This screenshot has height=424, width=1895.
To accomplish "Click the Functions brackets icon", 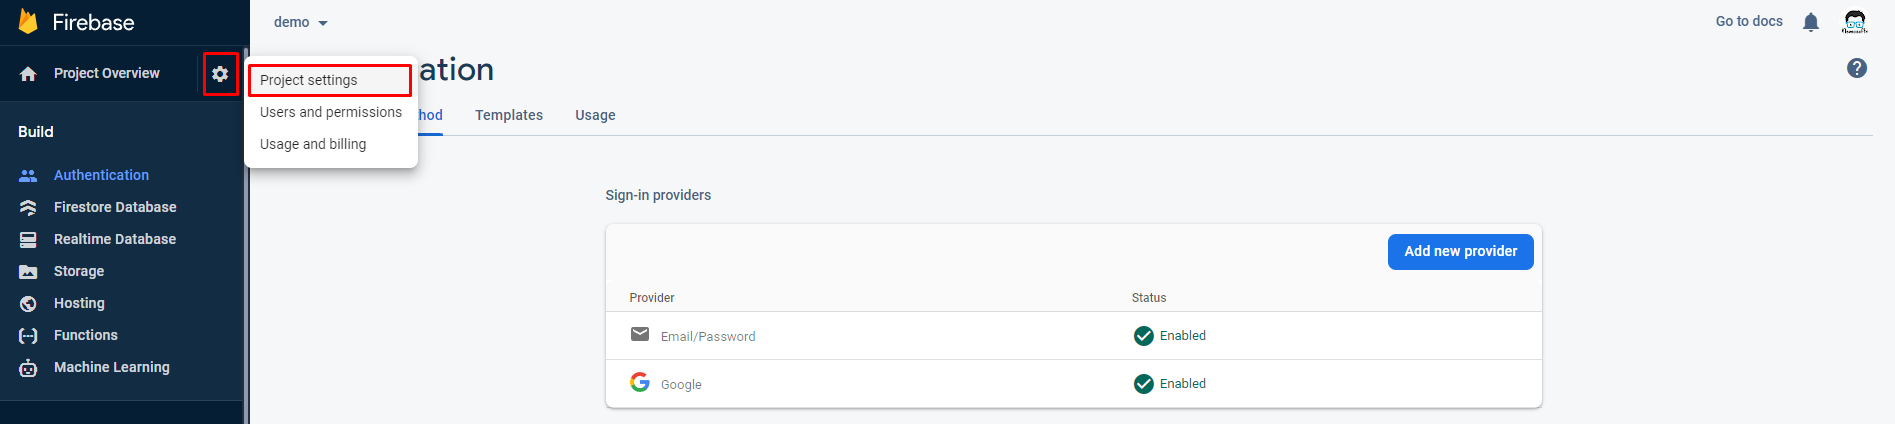I will tap(28, 336).
